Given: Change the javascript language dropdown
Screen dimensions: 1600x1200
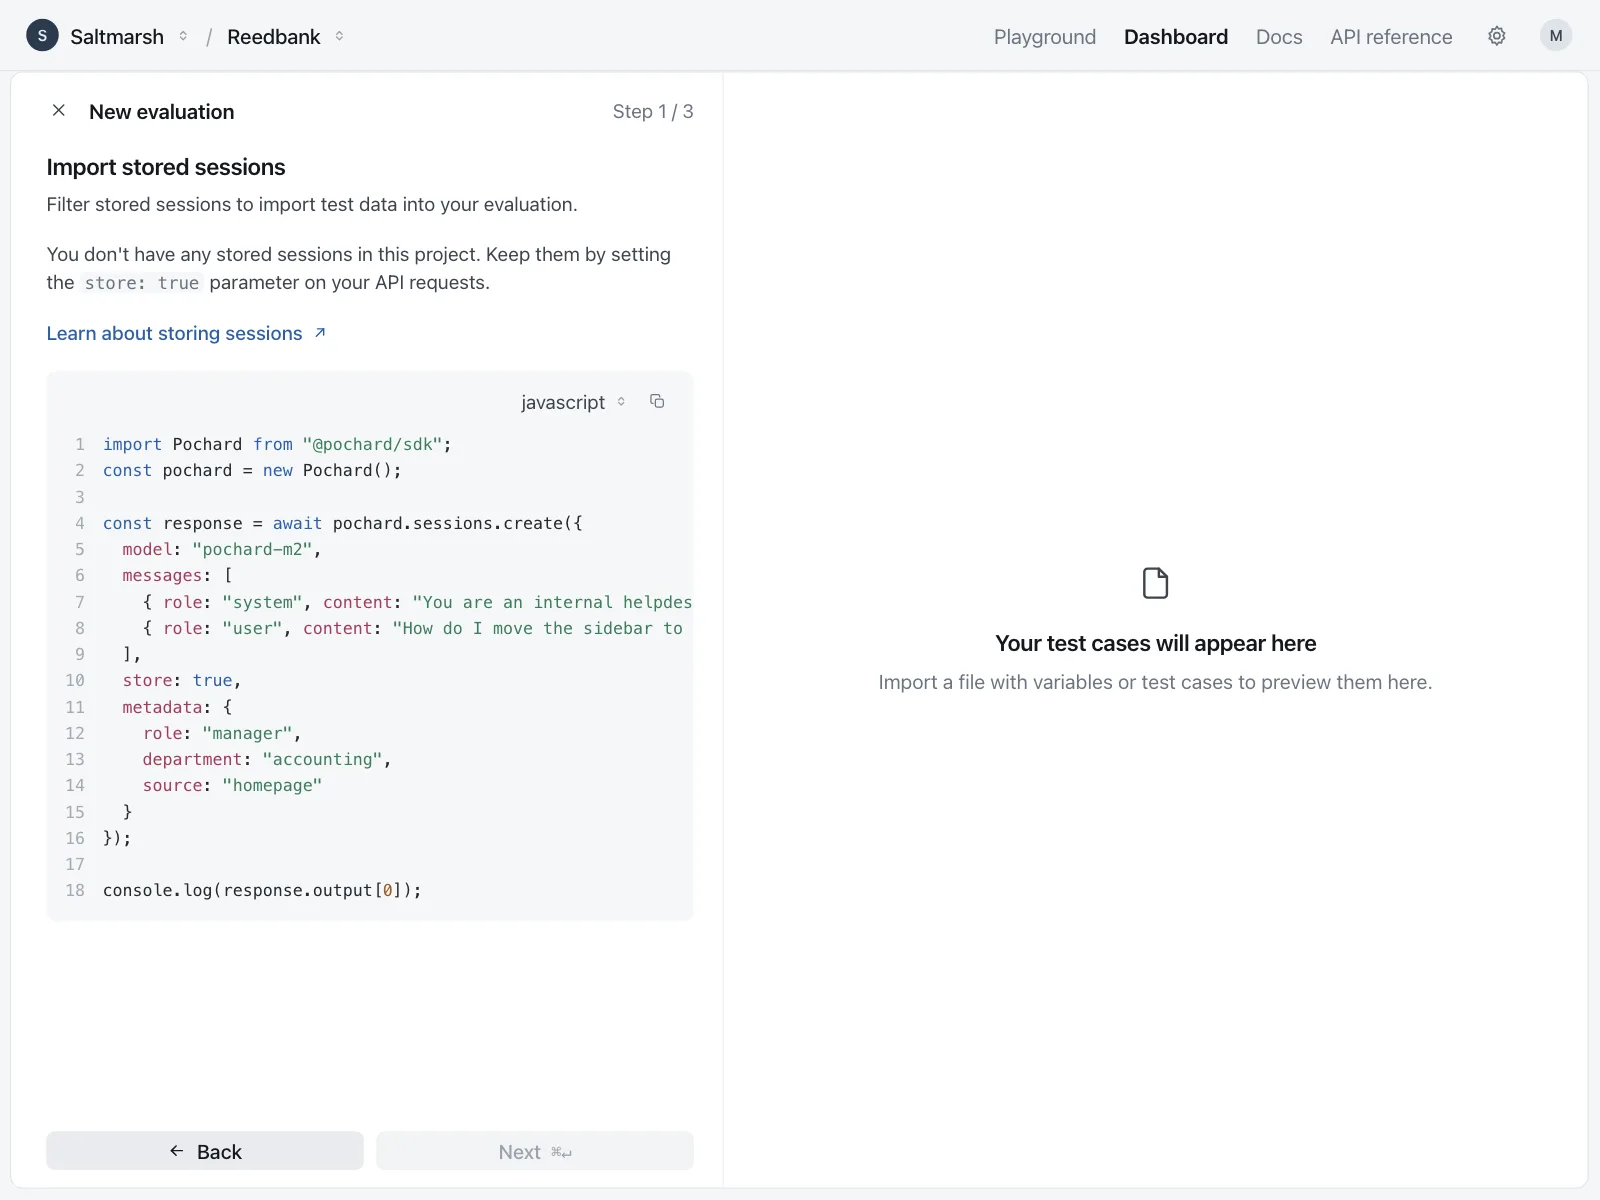Looking at the screenshot, I should tap(573, 402).
